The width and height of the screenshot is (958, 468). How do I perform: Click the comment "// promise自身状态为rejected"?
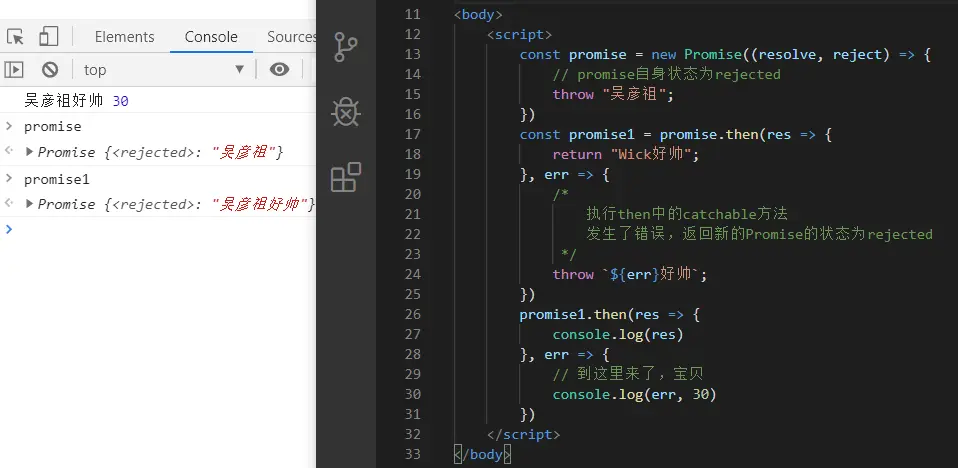tap(667, 75)
